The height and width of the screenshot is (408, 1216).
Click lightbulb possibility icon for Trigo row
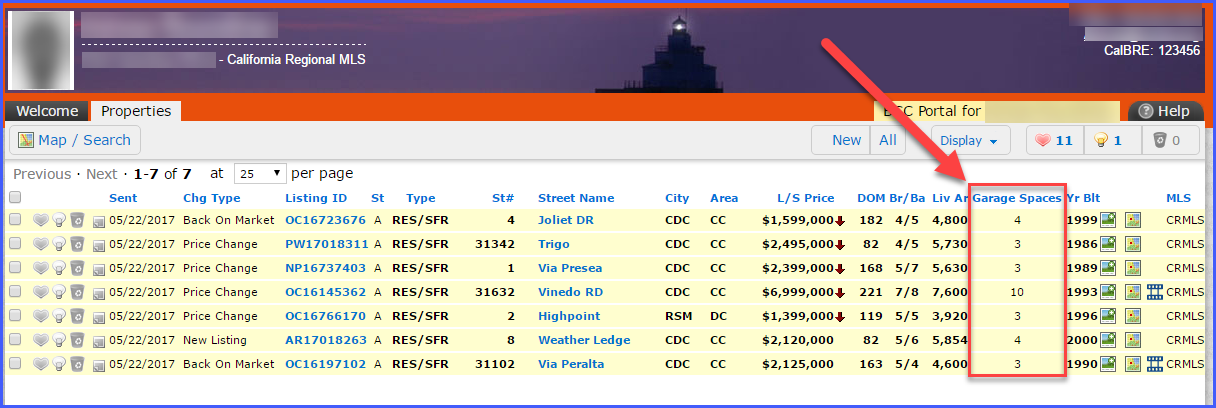coord(59,244)
